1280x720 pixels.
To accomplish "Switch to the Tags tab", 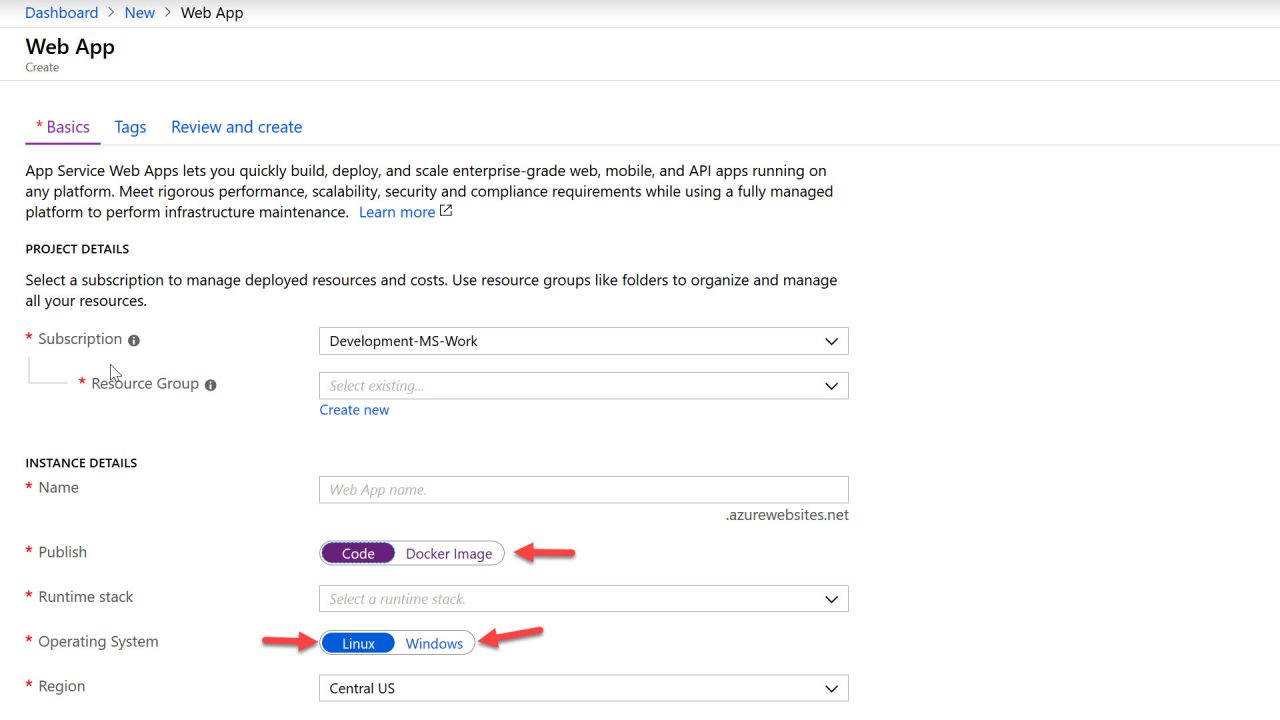I will 130,127.
